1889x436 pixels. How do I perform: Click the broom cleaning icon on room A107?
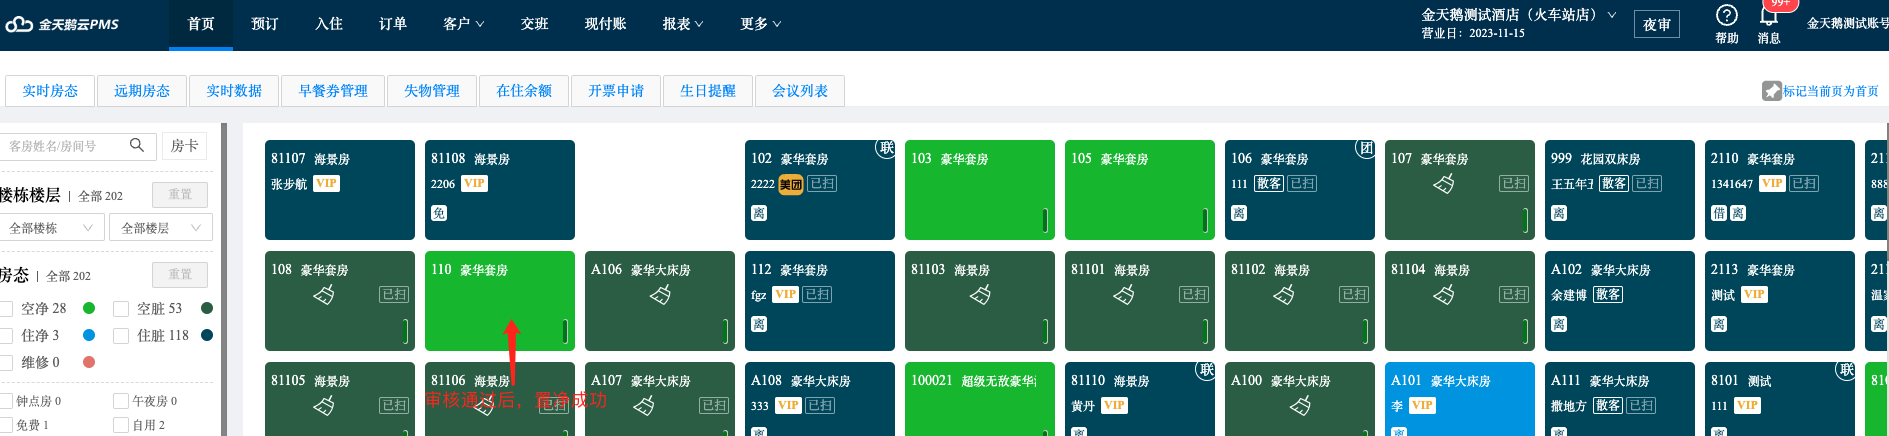click(x=644, y=405)
